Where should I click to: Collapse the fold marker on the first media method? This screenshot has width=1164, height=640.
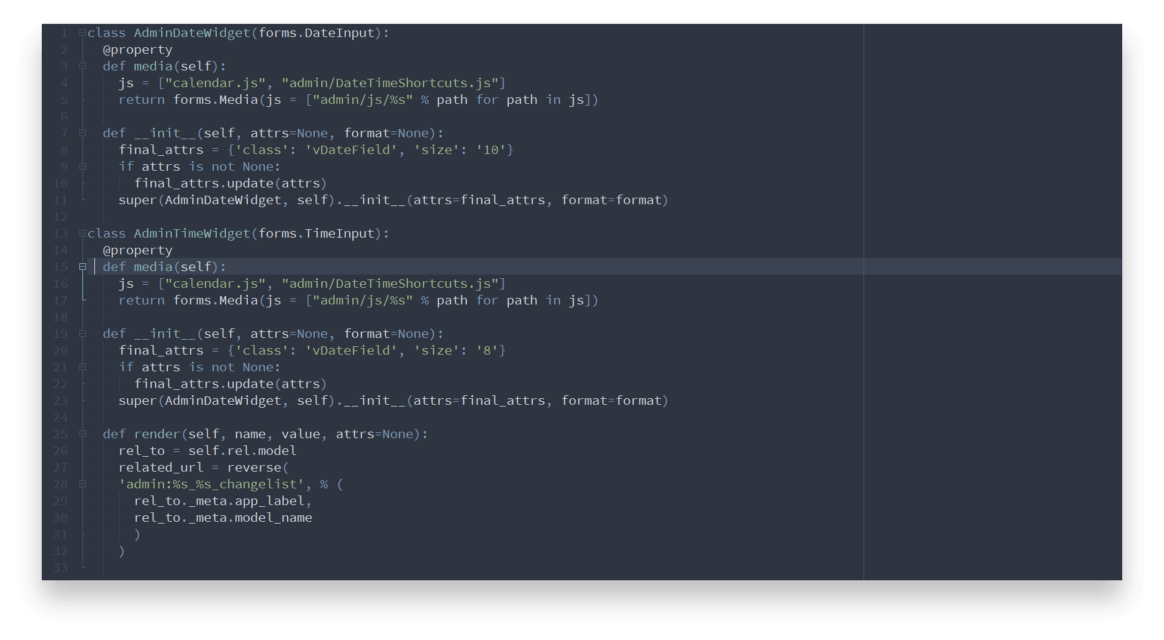click(x=80, y=65)
